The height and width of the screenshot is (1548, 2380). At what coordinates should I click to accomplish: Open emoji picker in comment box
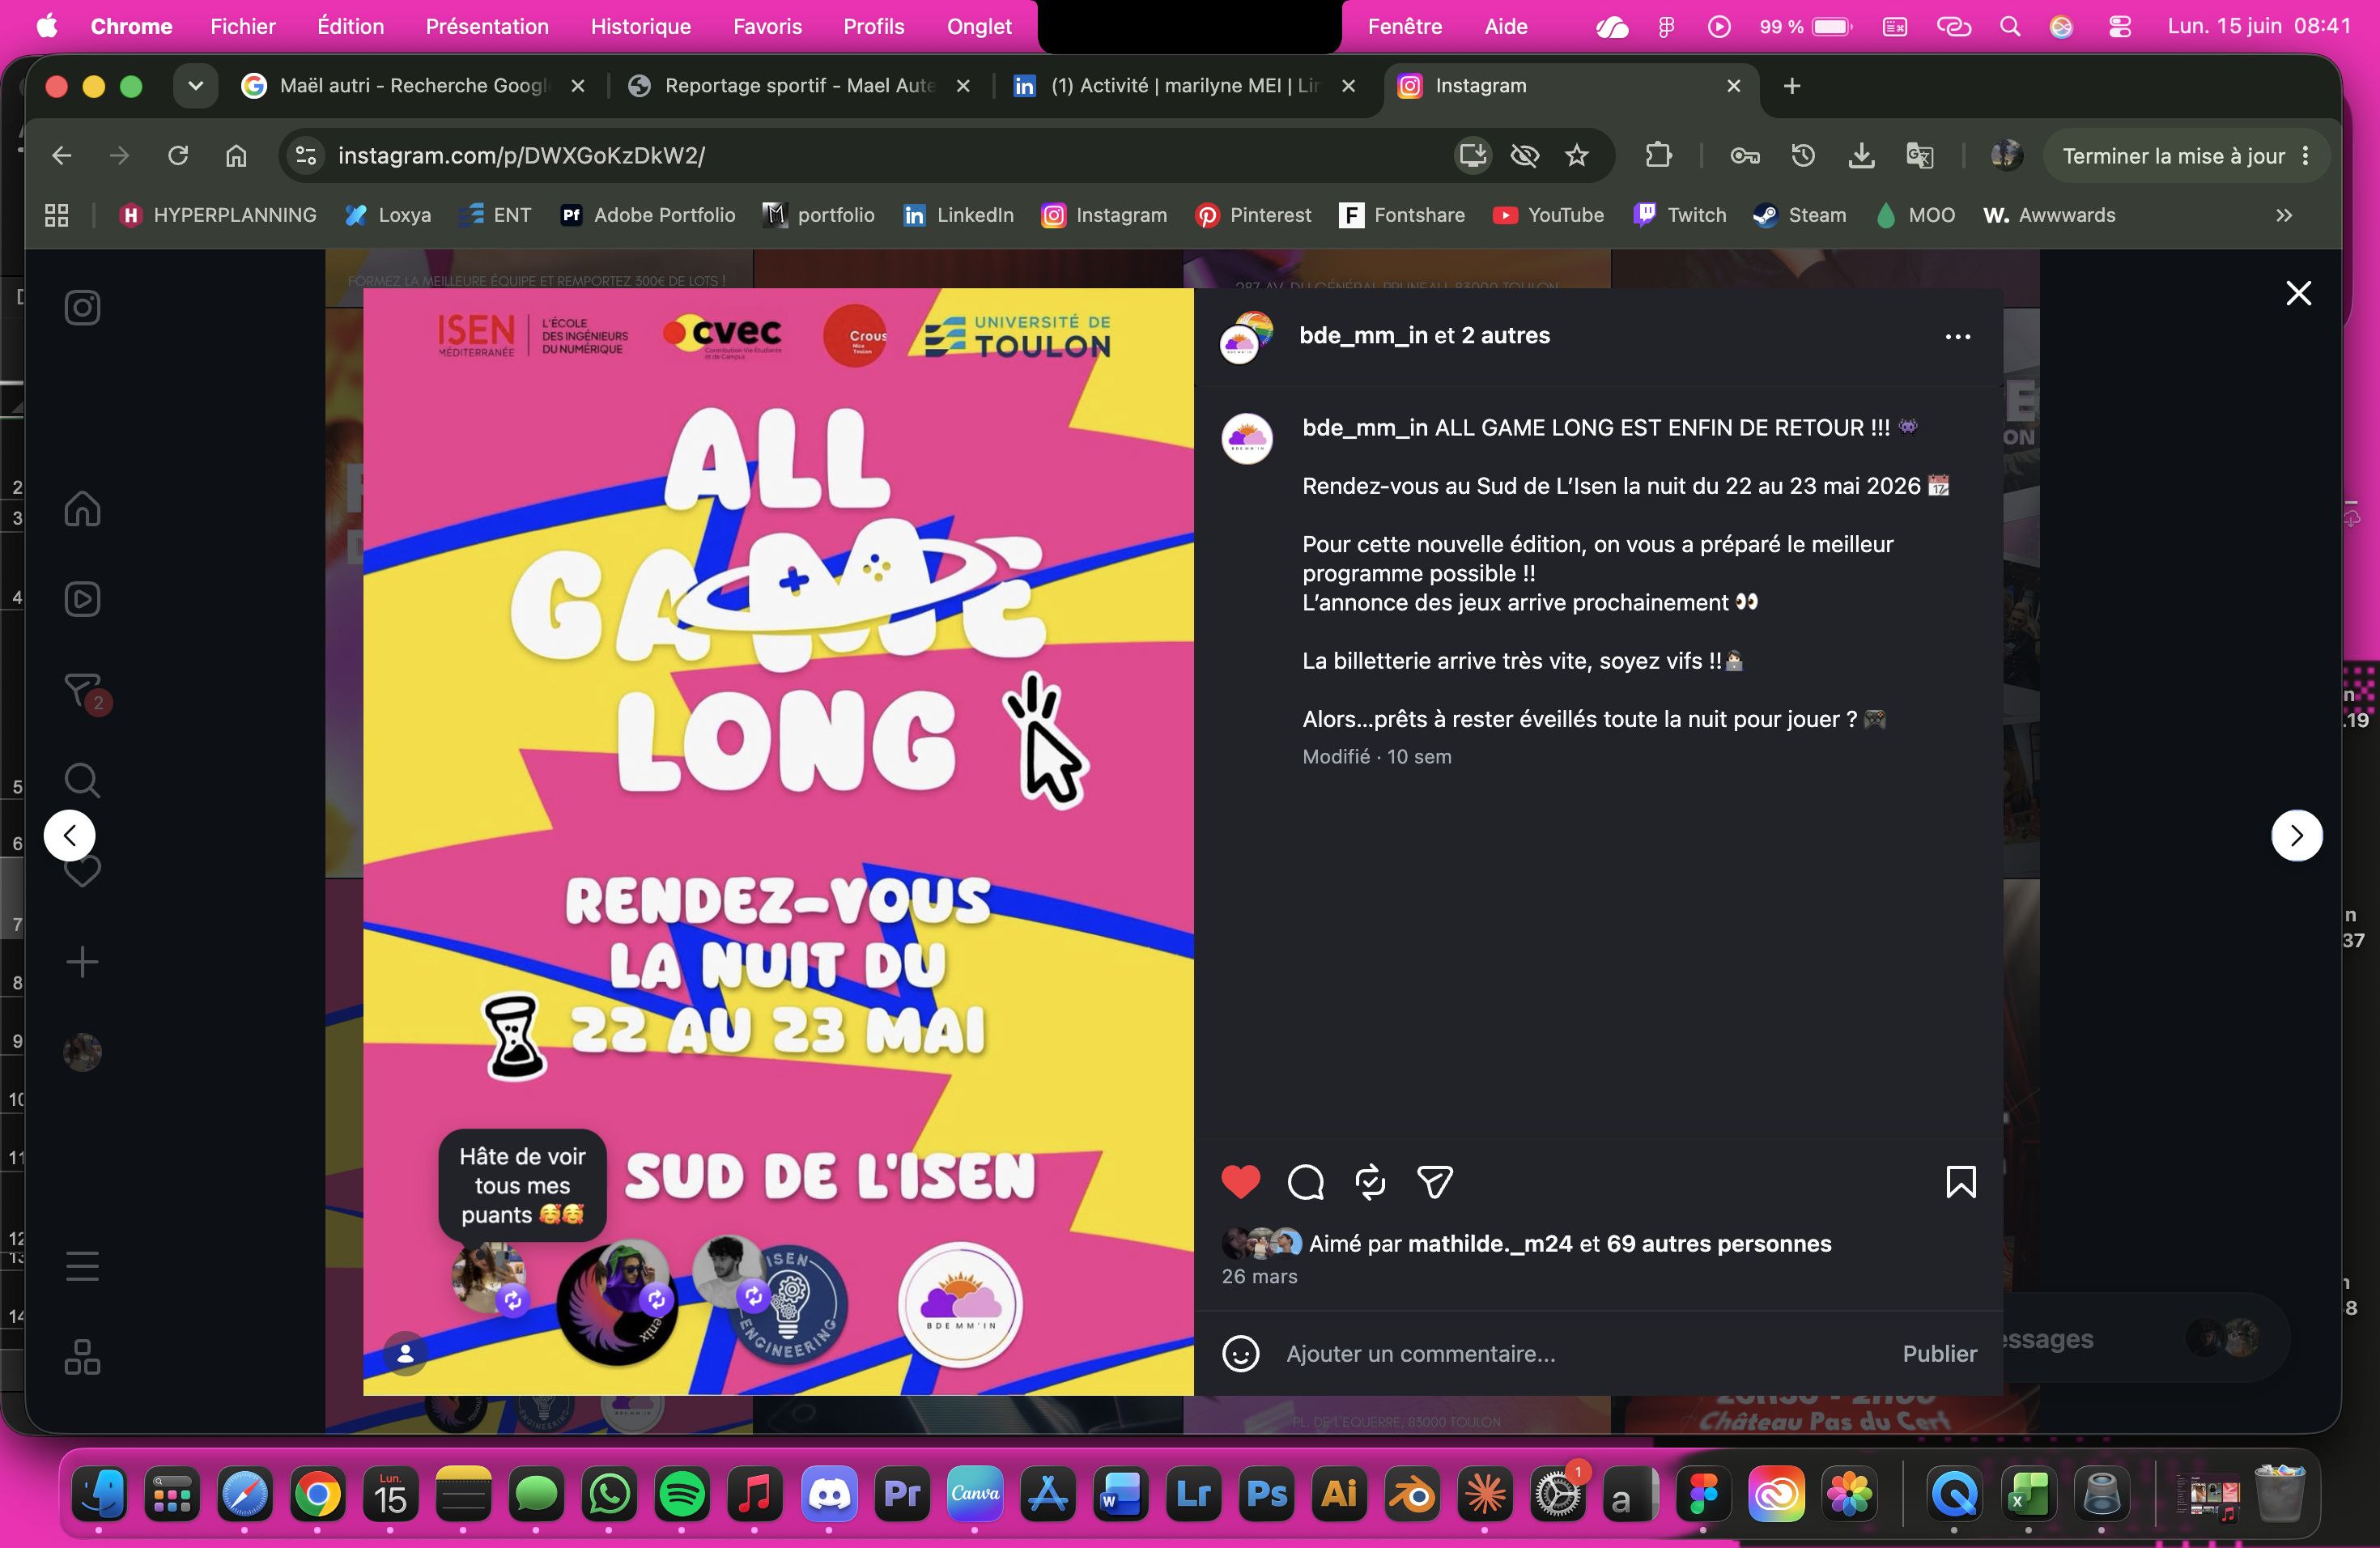coord(1240,1354)
